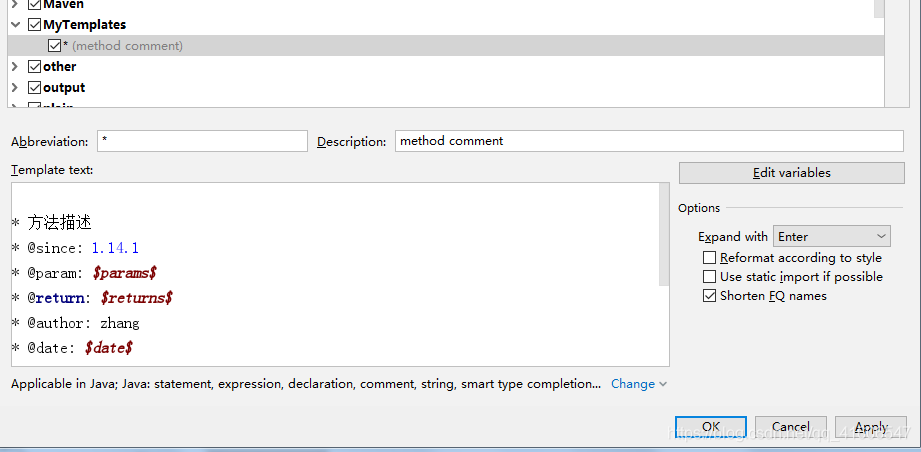Screen dimensions: 921x452
Task: Open the Edit variables dialog
Action: point(791,173)
